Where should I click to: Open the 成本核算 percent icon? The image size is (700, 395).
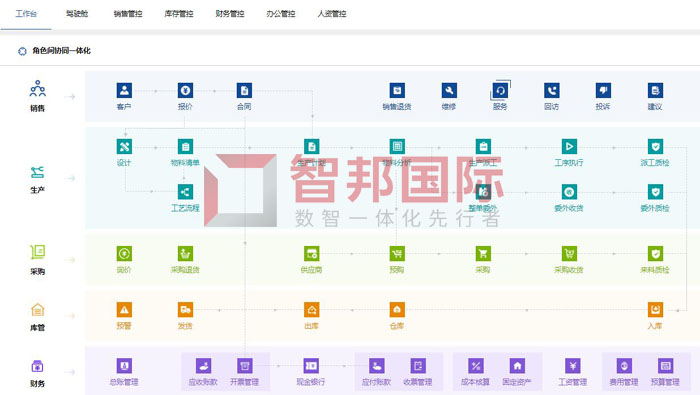point(476,366)
